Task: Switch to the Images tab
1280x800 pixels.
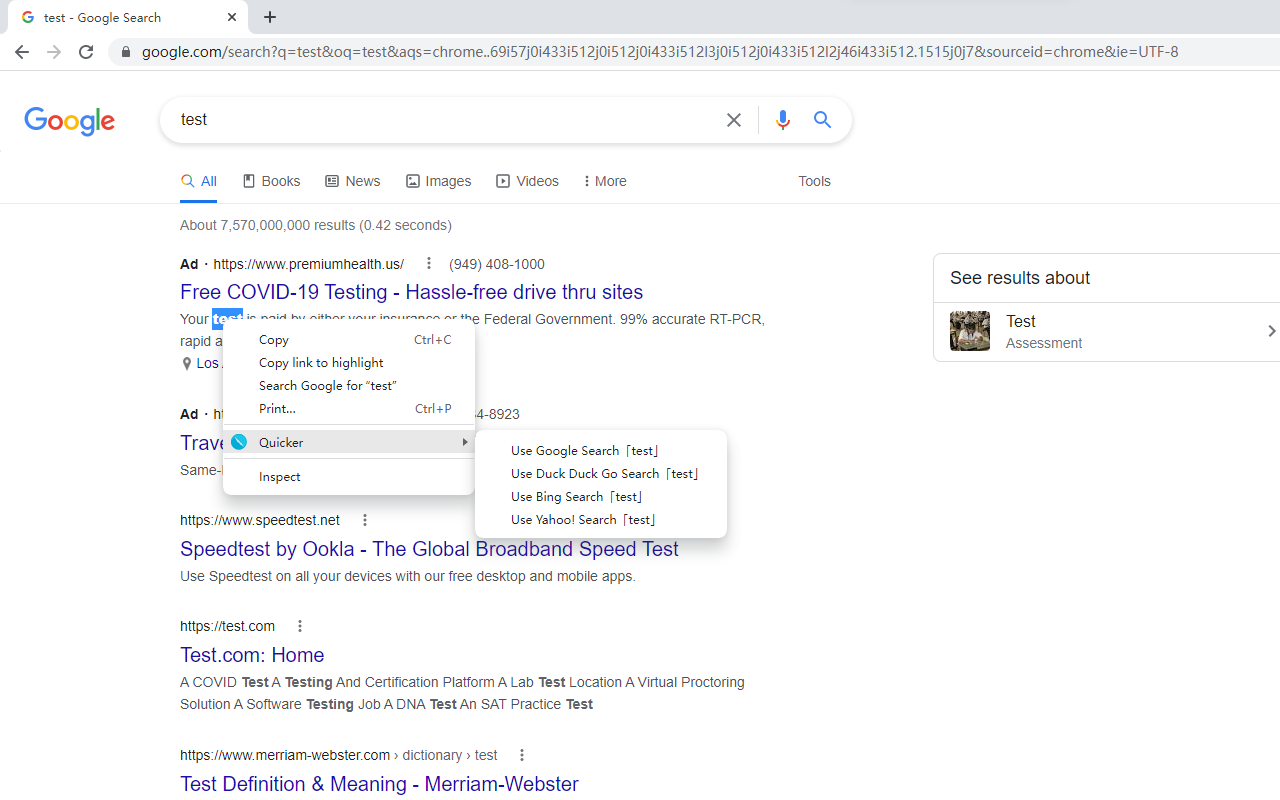Action: pos(438,181)
